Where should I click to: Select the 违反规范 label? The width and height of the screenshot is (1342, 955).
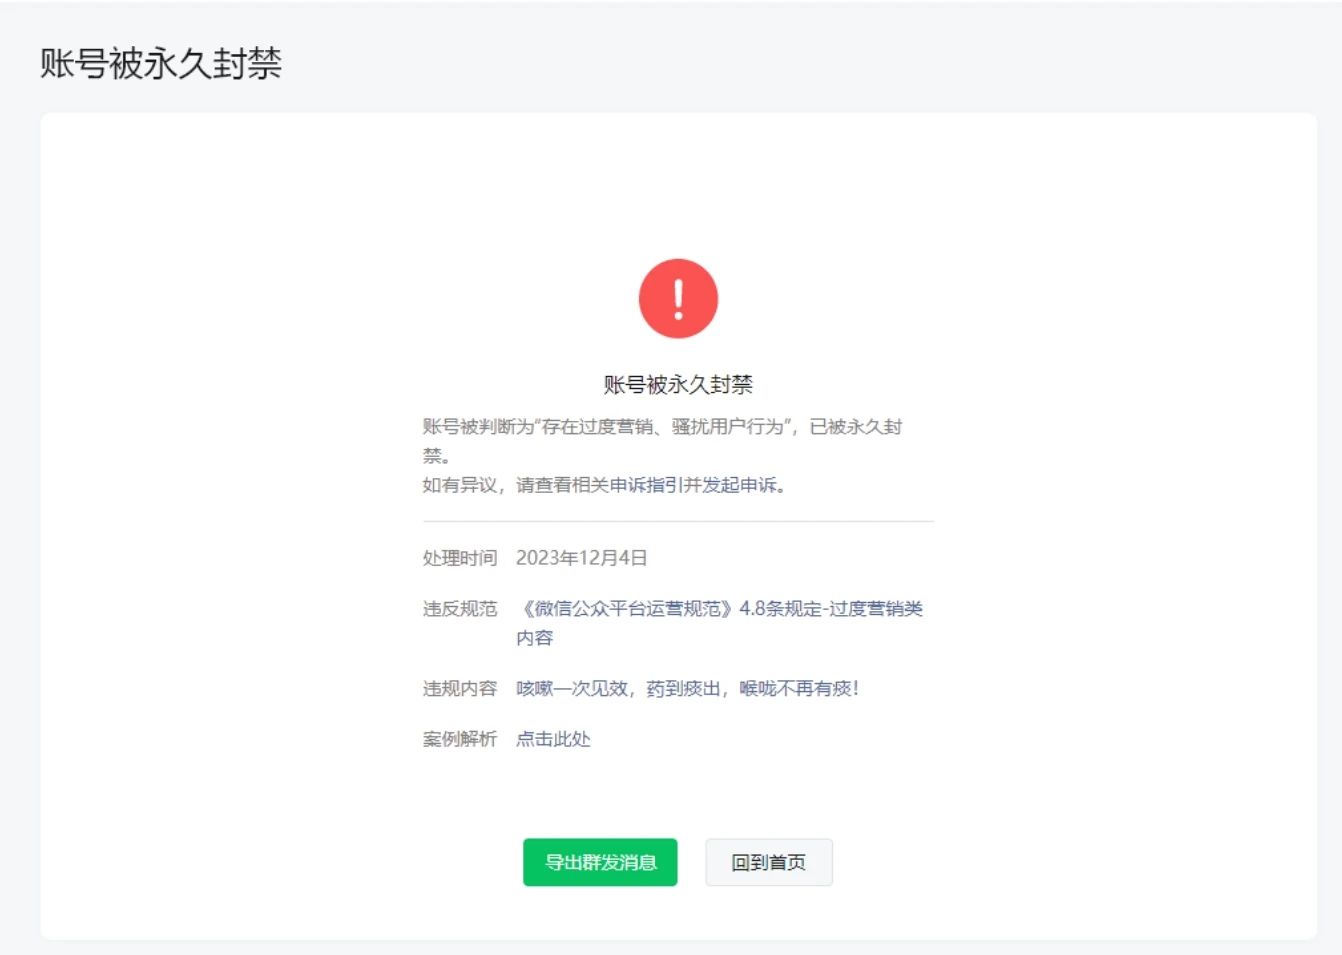tap(459, 608)
